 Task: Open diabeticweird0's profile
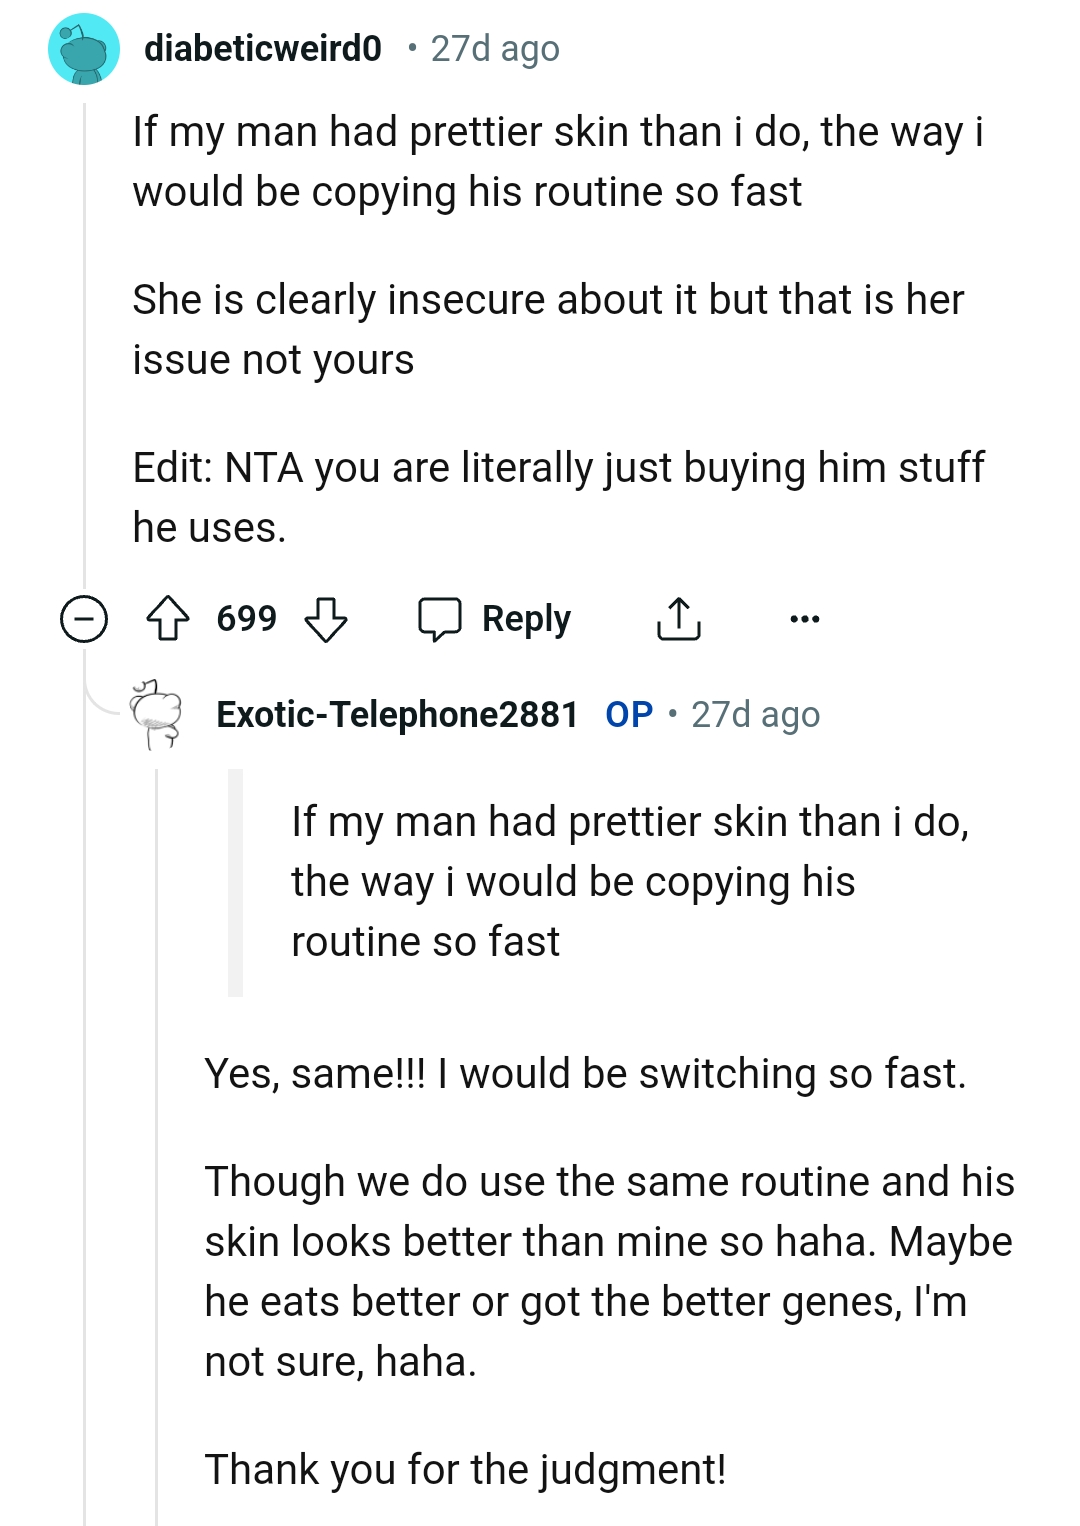click(263, 45)
